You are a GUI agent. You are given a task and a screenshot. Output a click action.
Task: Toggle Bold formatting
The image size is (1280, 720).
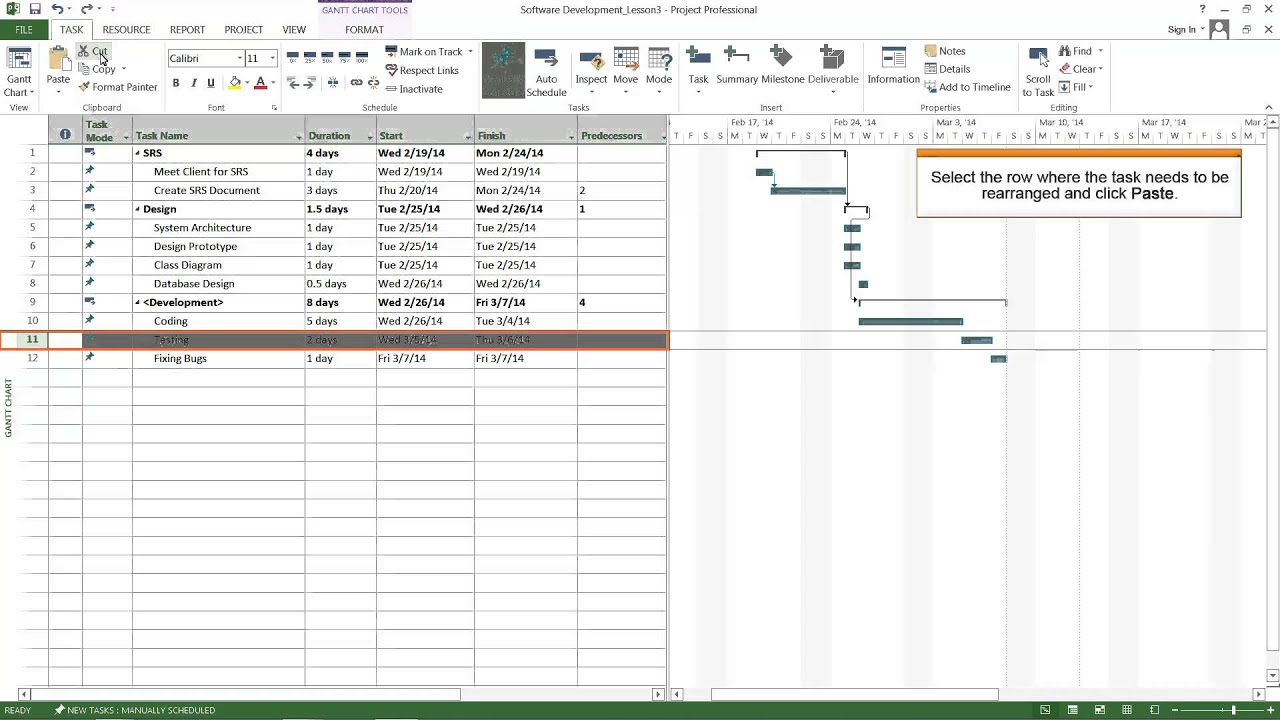click(x=176, y=83)
